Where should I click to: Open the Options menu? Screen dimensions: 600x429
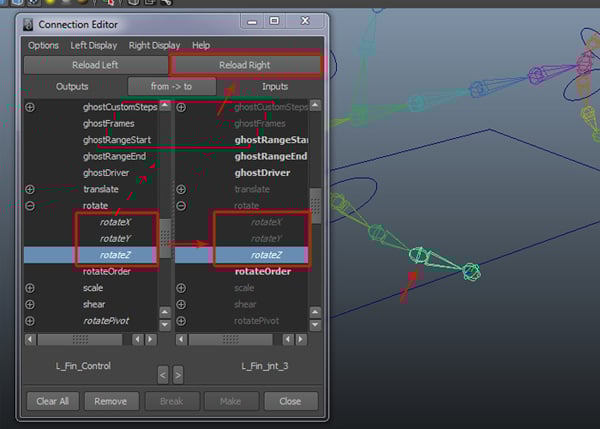[x=43, y=45]
